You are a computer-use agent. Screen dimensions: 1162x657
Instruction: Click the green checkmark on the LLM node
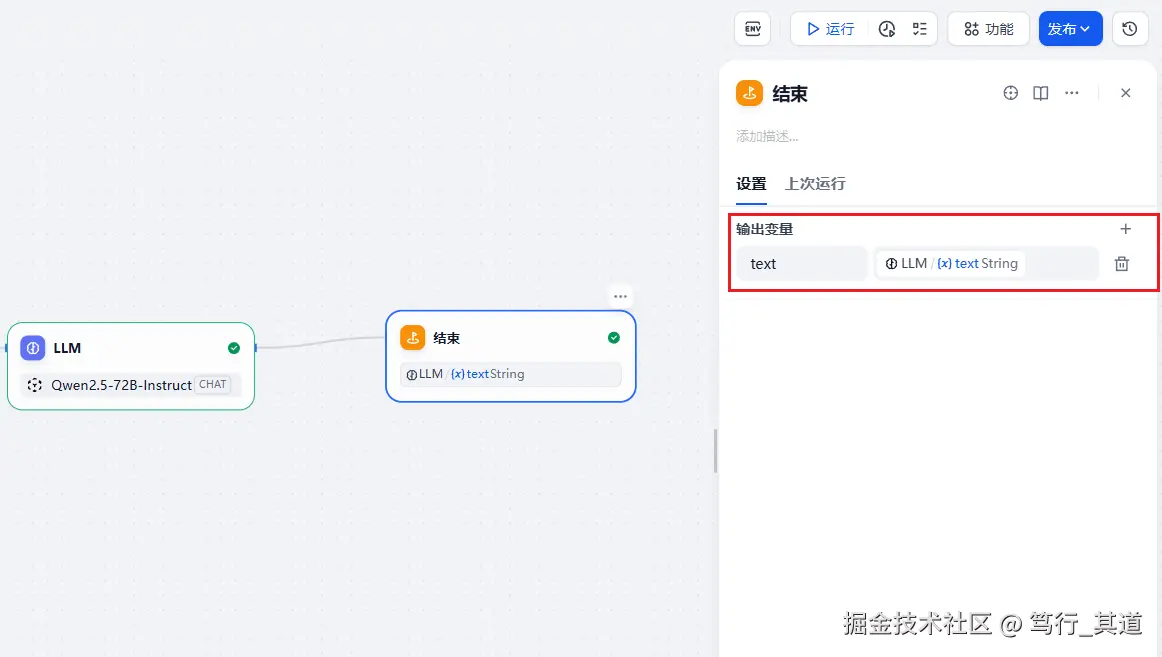pos(233,347)
